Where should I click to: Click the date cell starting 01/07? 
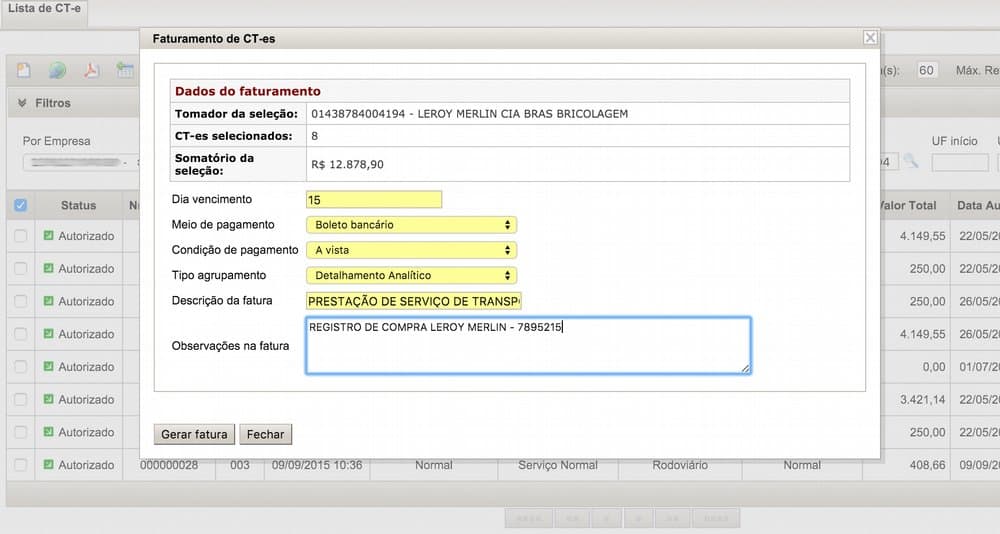click(x=979, y=367)
